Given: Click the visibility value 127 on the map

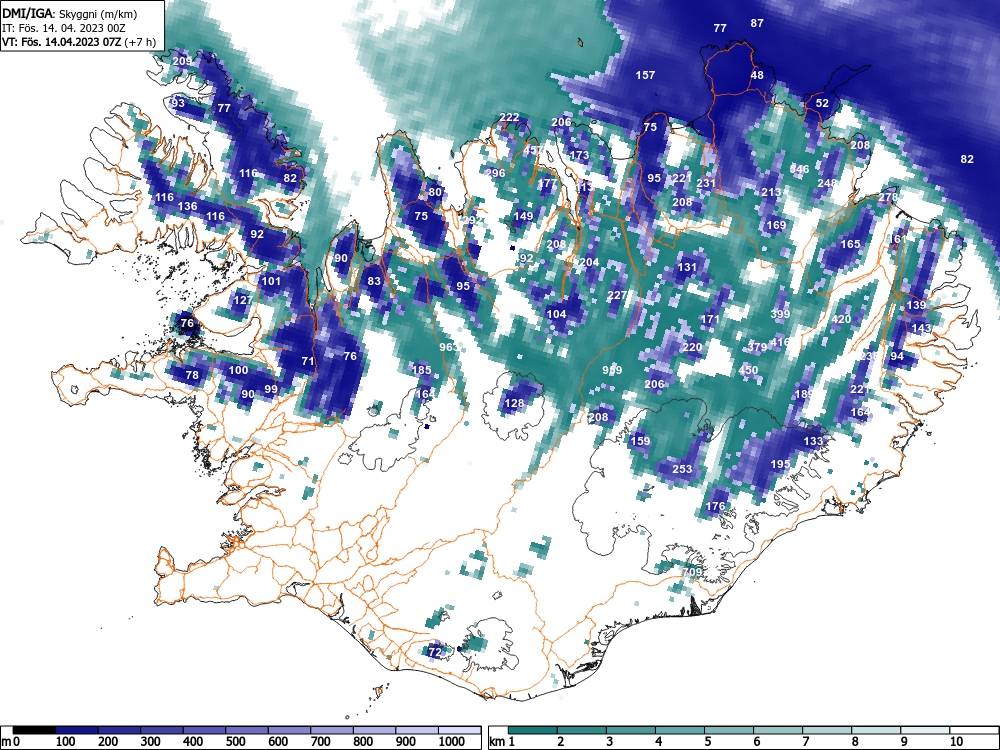Looking at the screenshot, I should (x=244, y=300).
